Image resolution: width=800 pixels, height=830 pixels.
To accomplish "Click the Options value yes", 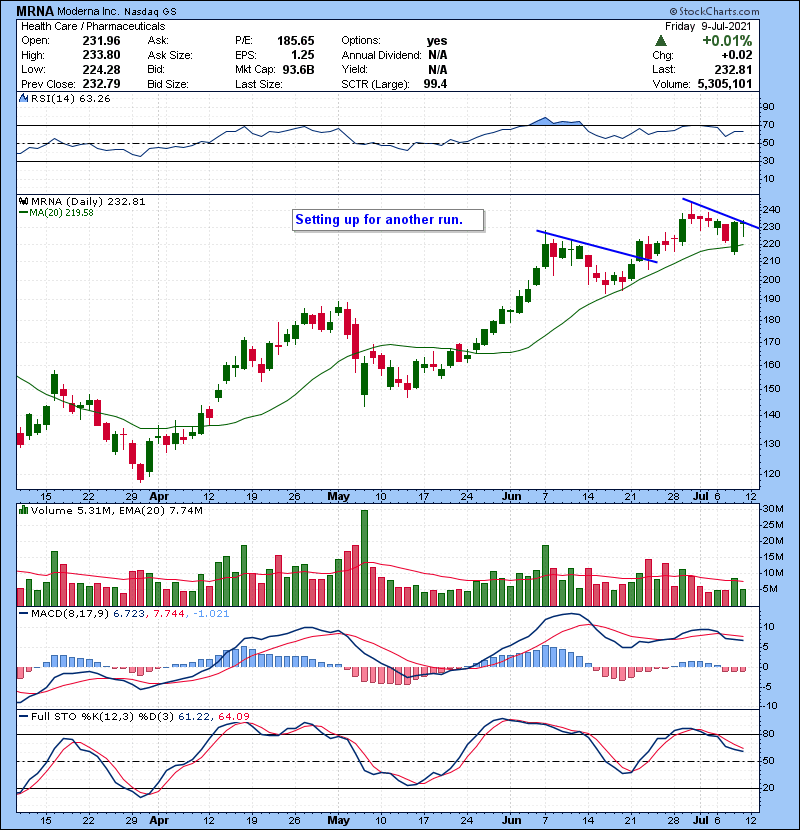I will (437, 41).
